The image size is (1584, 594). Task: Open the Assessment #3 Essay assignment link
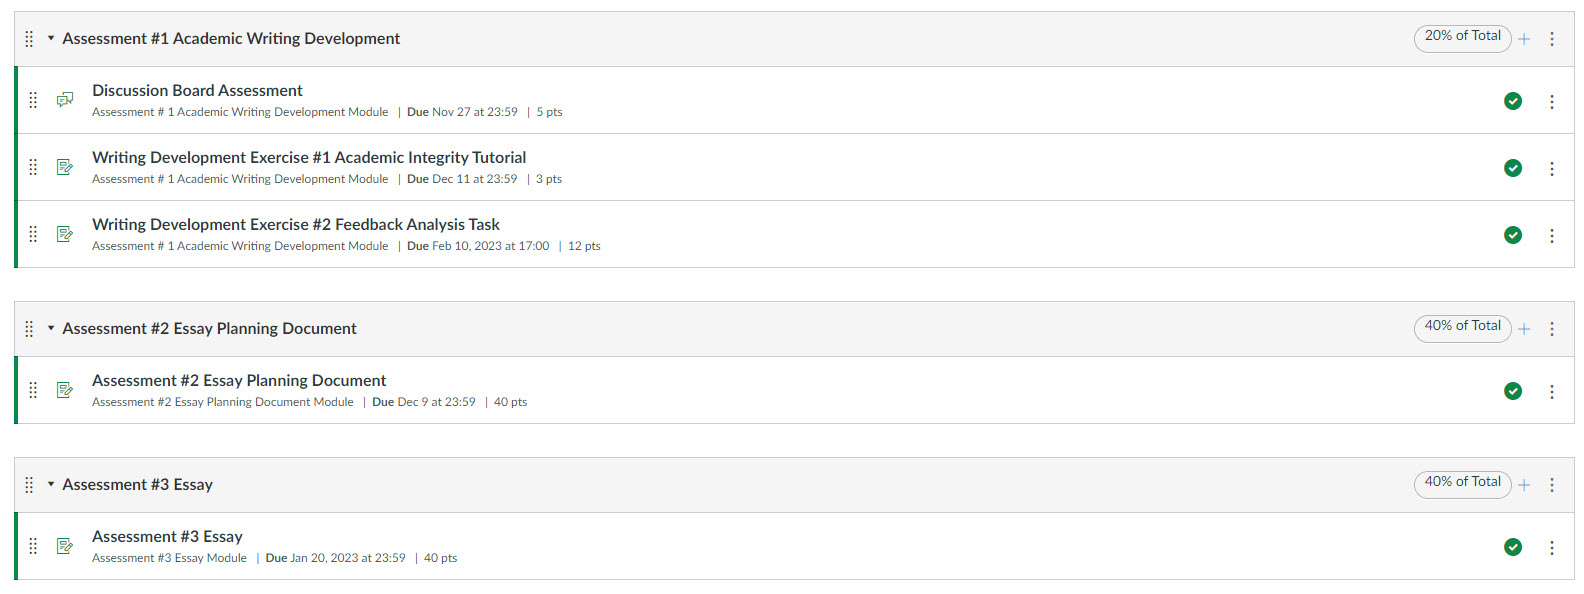point(167,537)
